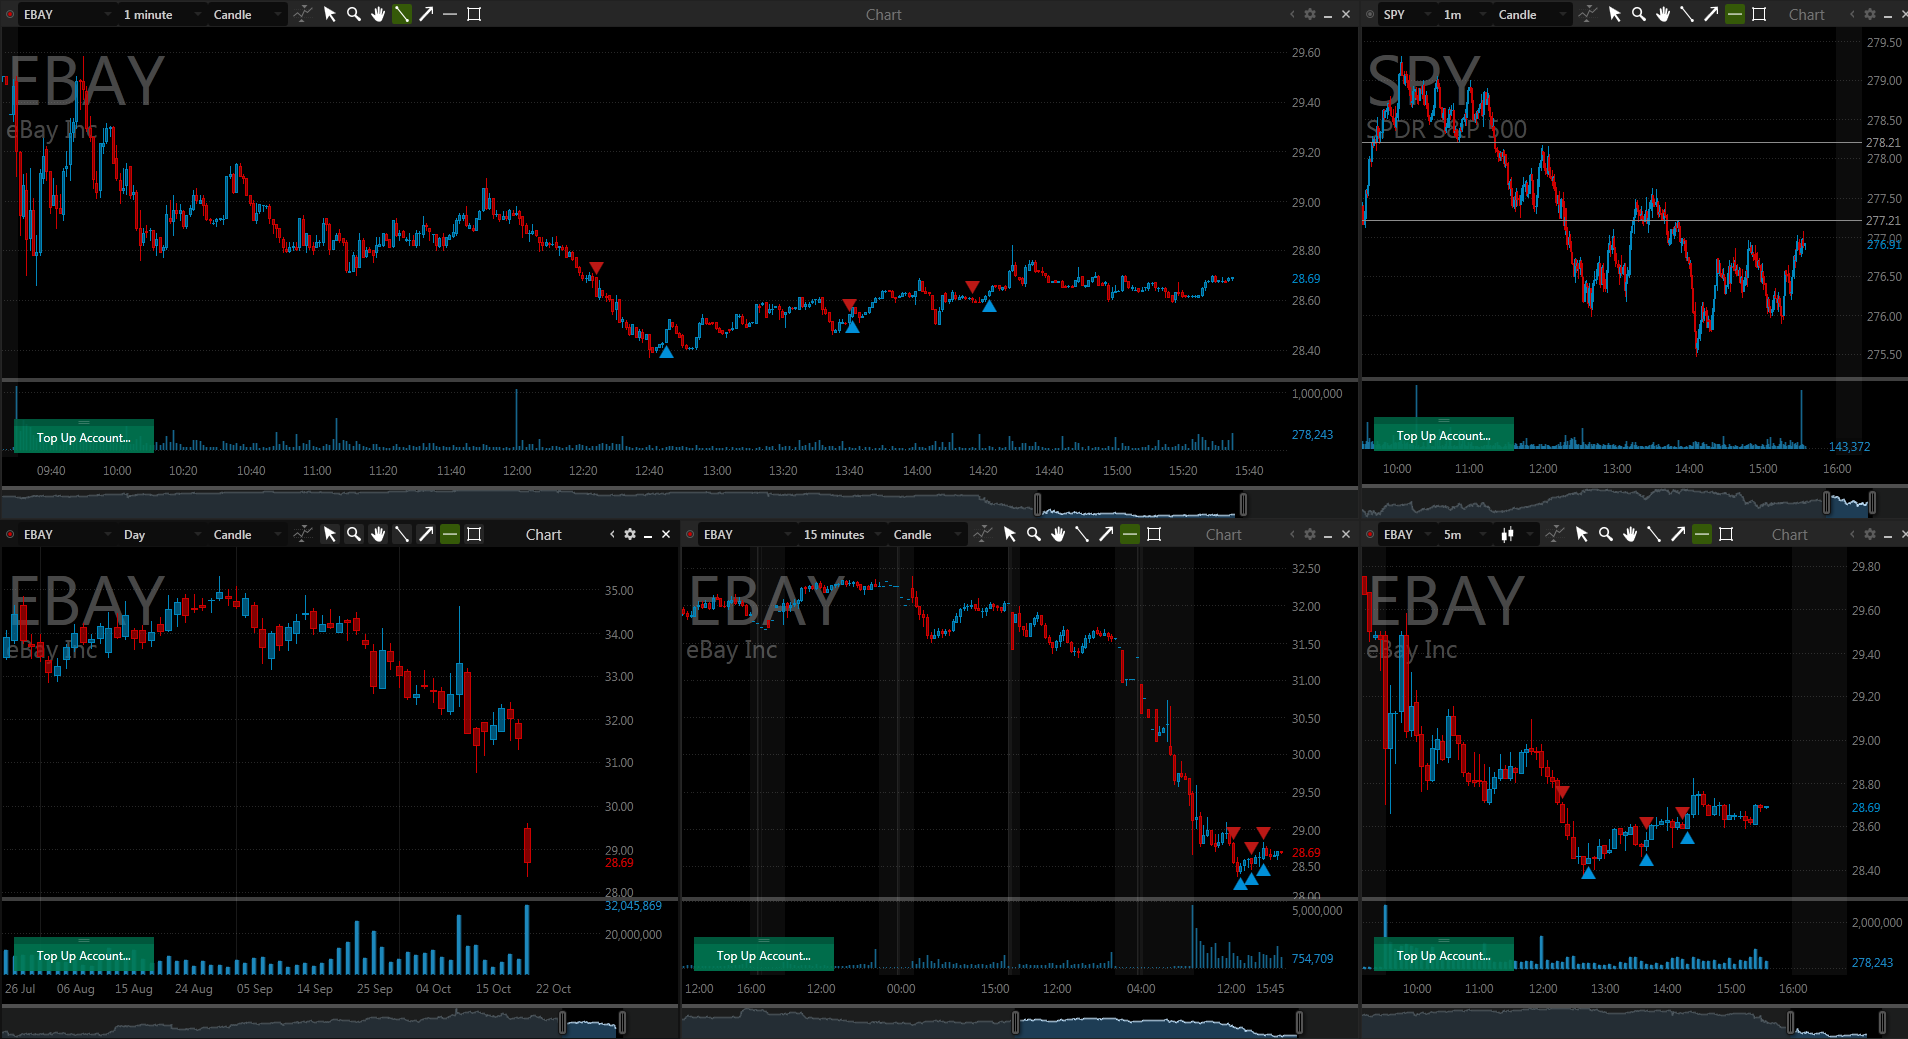Viewport: 1908px width, 1039px height.
Task: Toggle red link dot of EBAY 5m chart
Action: pos(1370,534)
